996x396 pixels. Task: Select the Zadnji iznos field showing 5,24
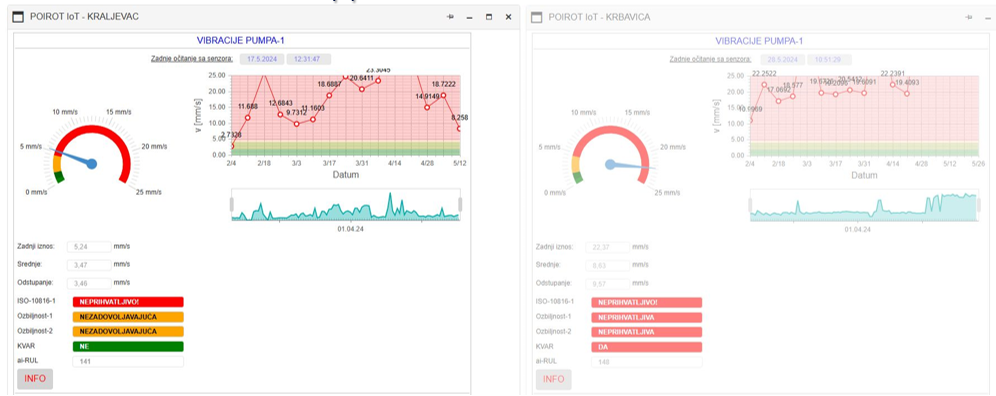pos(89,246)
